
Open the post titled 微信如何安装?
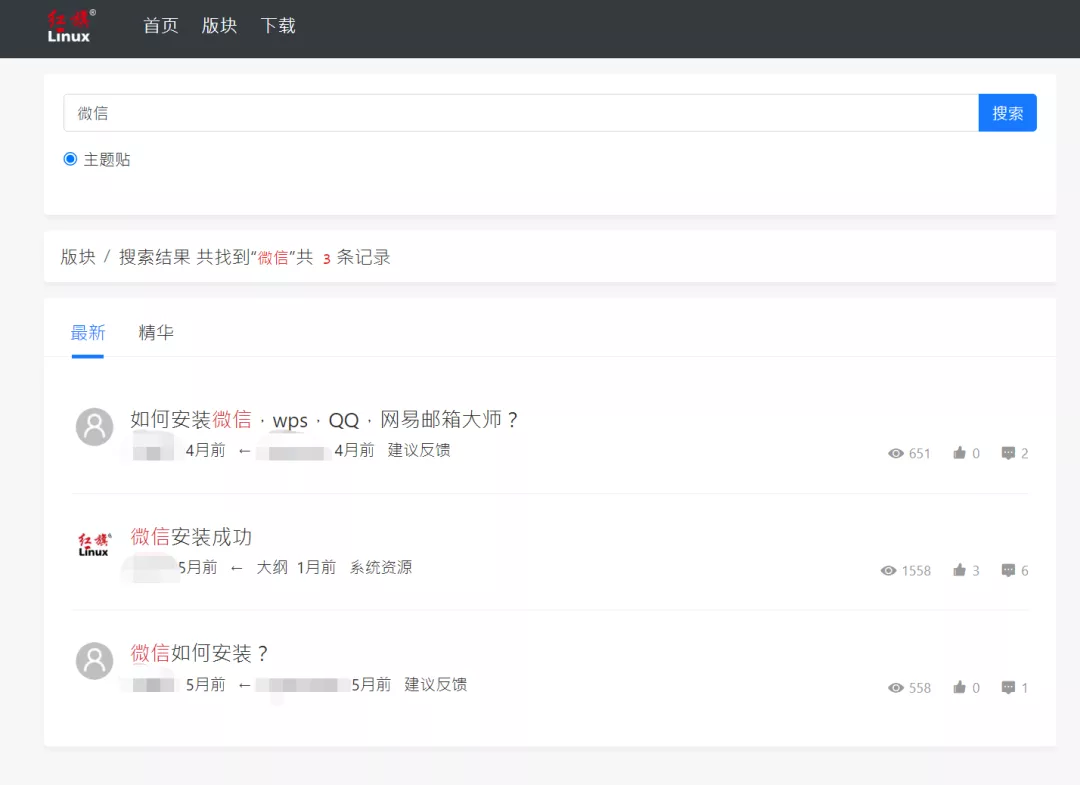point(199,653)
